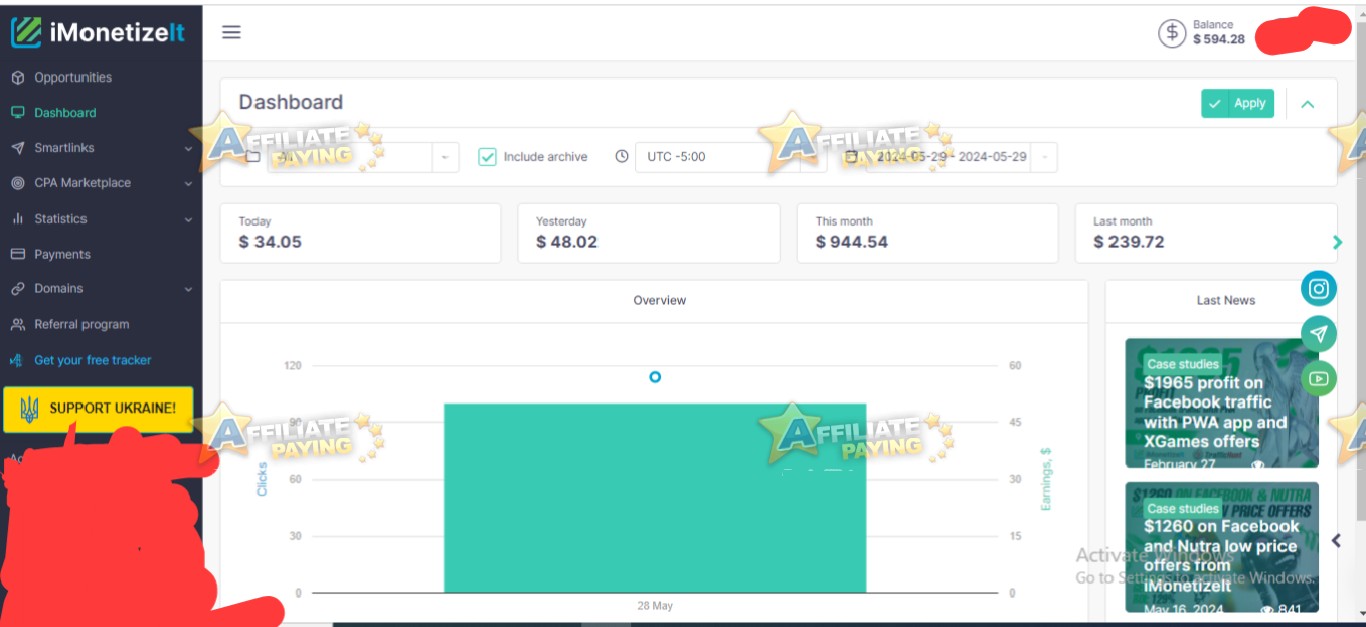Open the Telegram social icon

1319,334
